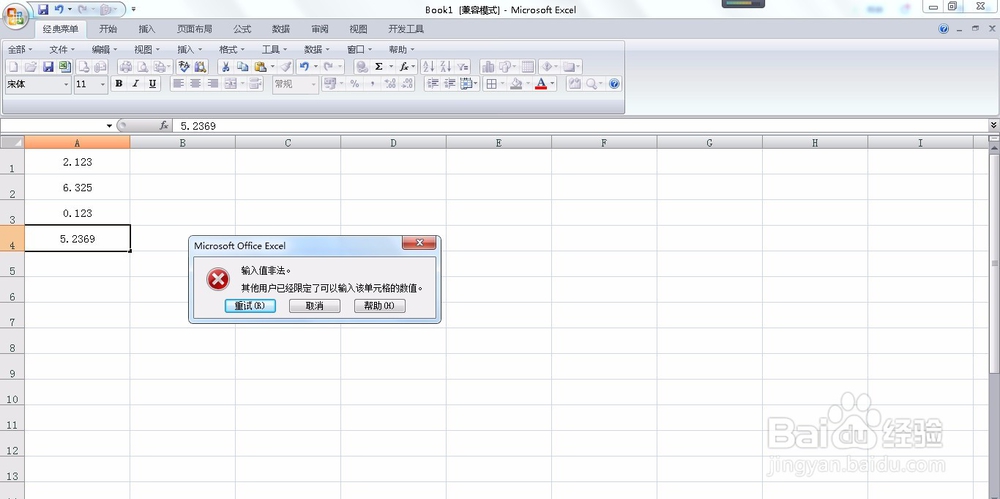The height and width of the screenshot is (499, 1000).
Task: Click the 重试(R) button in dialog
Action: pos(250,306)
